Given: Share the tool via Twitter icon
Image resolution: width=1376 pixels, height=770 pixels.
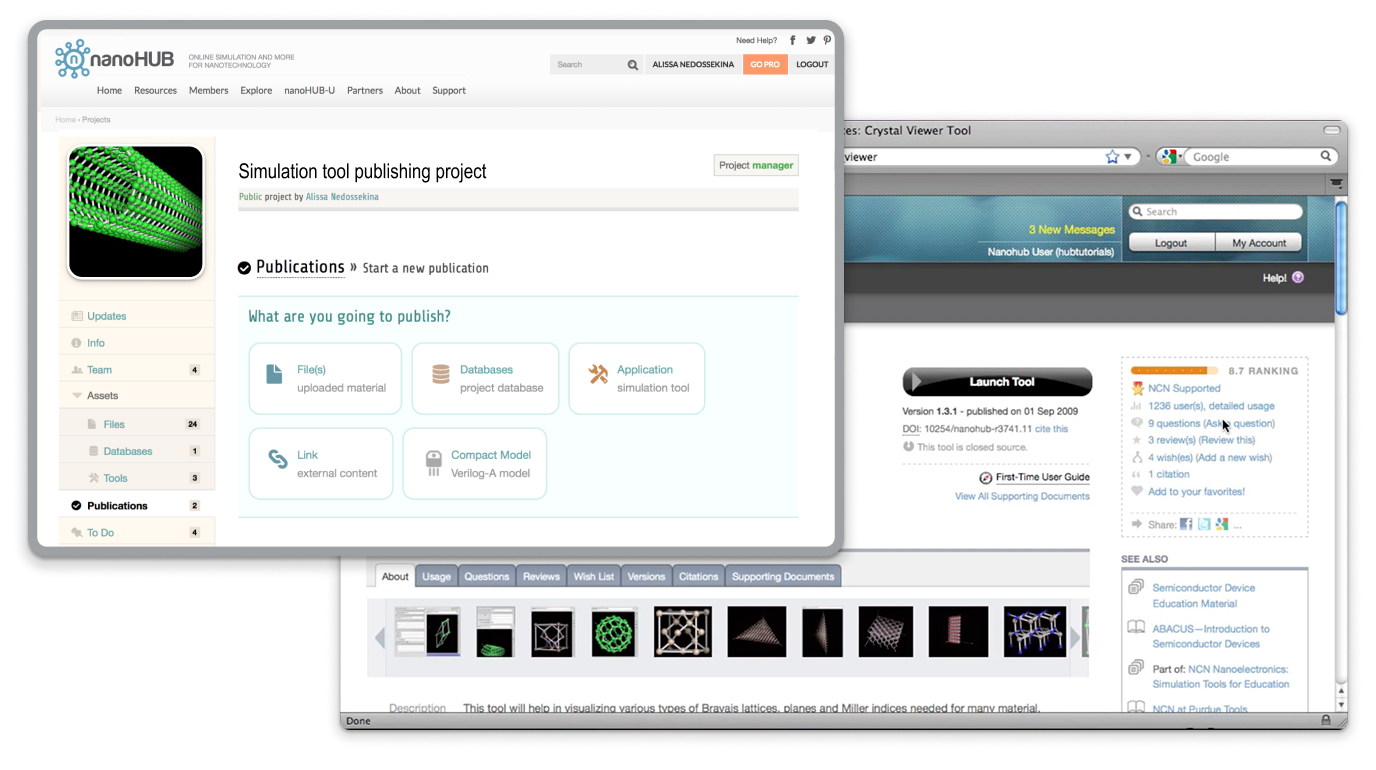Looking at the screenshot, I should (1203, 523).
